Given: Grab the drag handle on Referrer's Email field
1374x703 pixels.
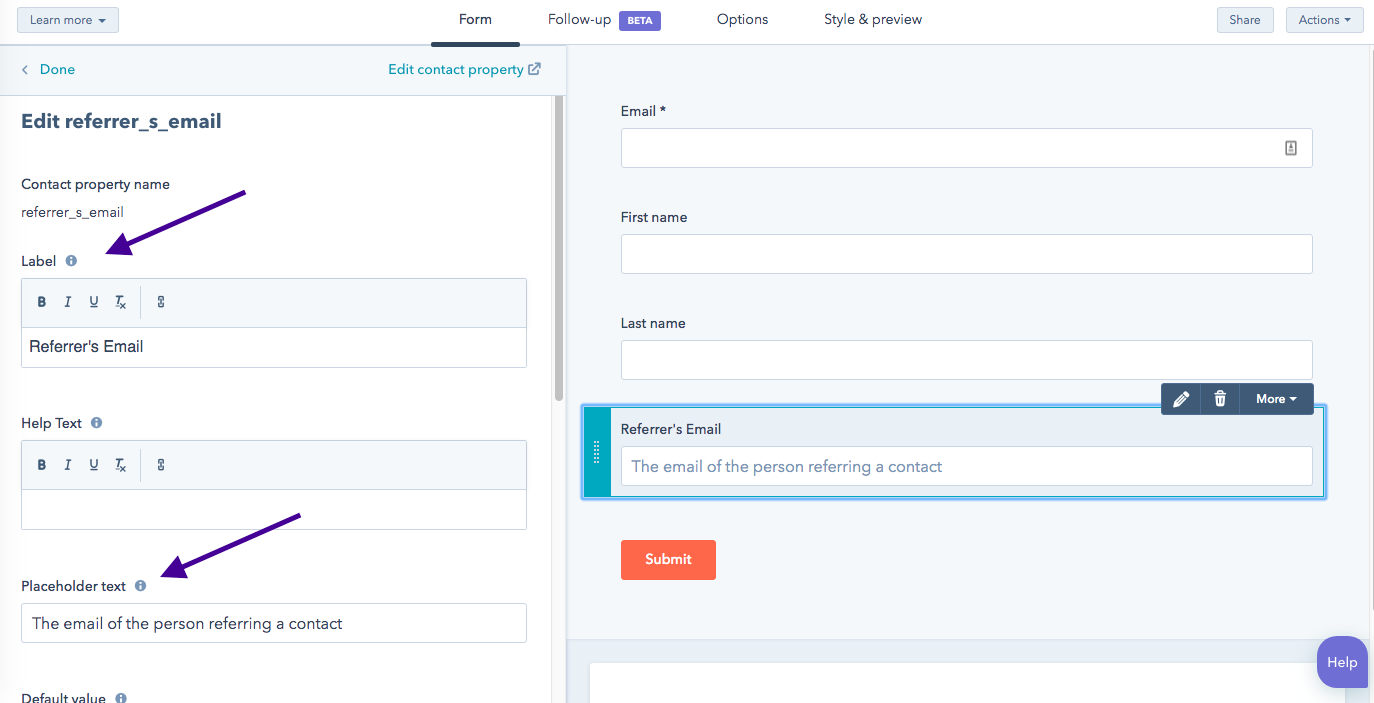Looking at the screenshot, I should [x=597, y=452].
